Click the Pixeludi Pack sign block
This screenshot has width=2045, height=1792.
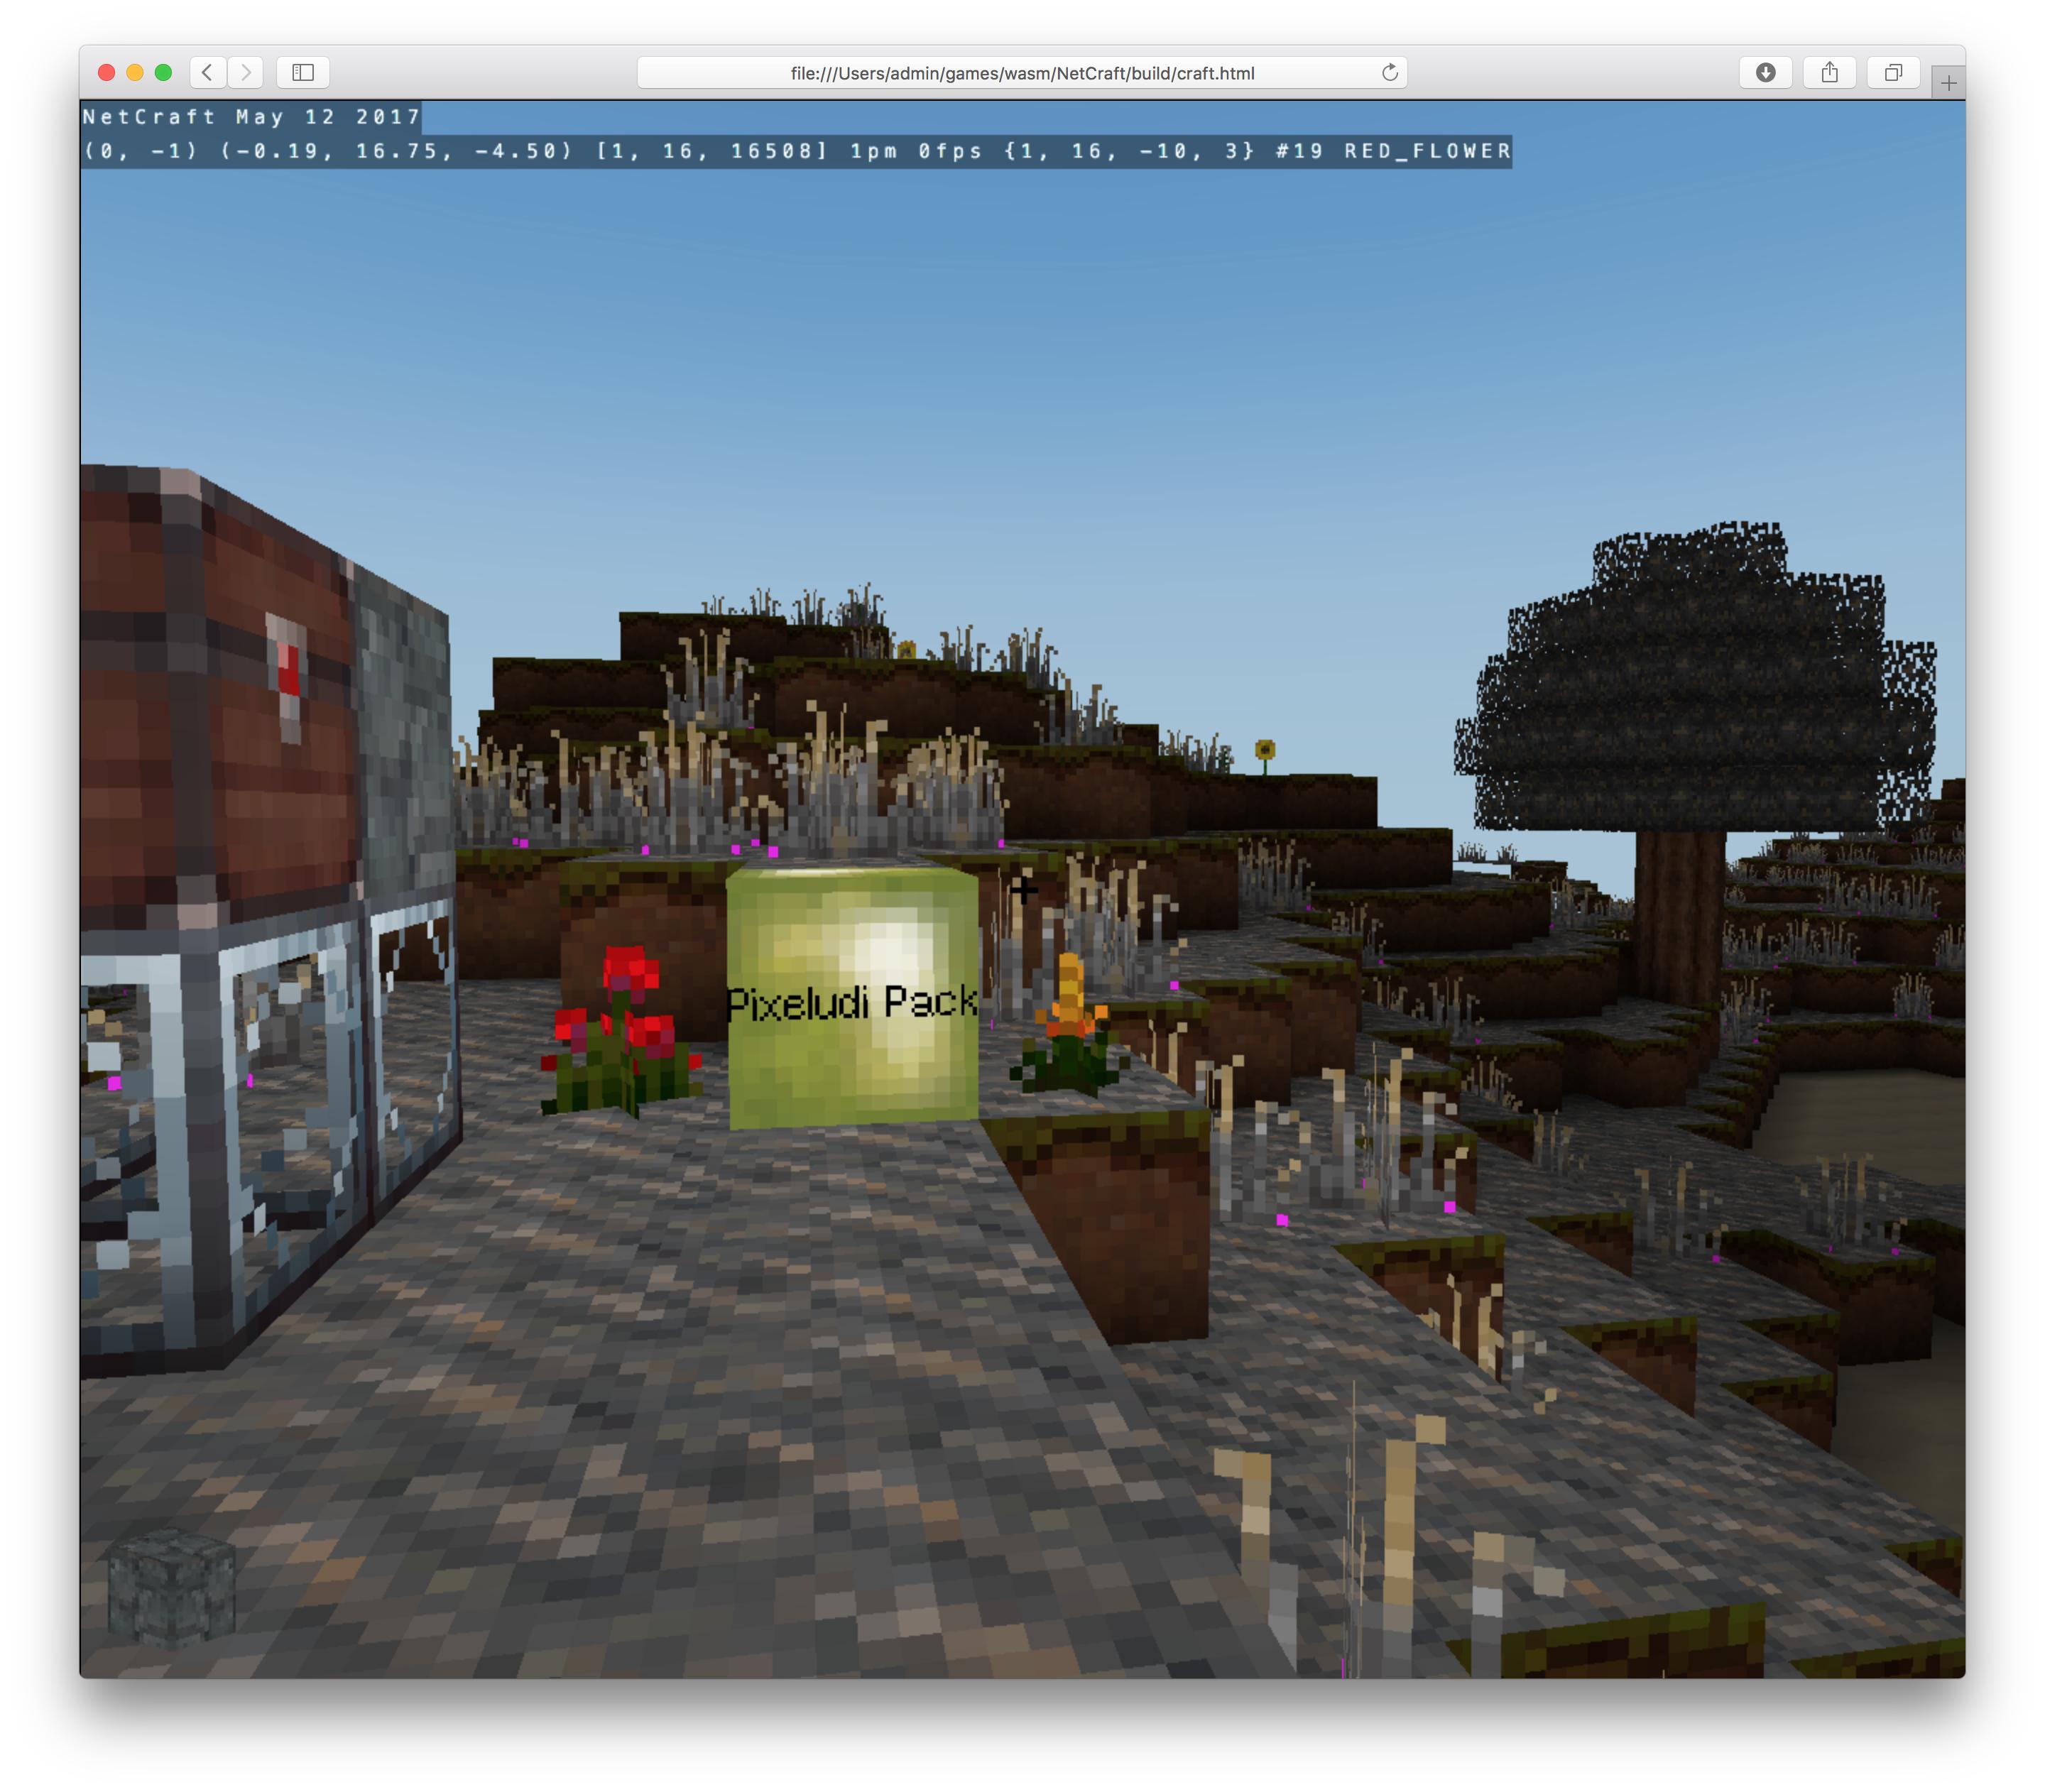pos(852,1000)
